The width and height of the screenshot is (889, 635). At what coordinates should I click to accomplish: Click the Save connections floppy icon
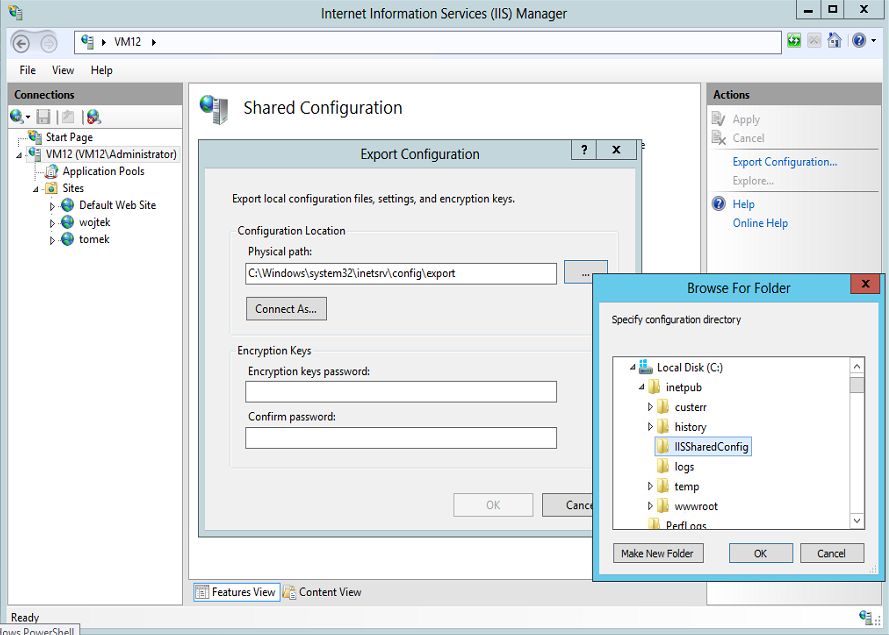click(x=43, y=117)
